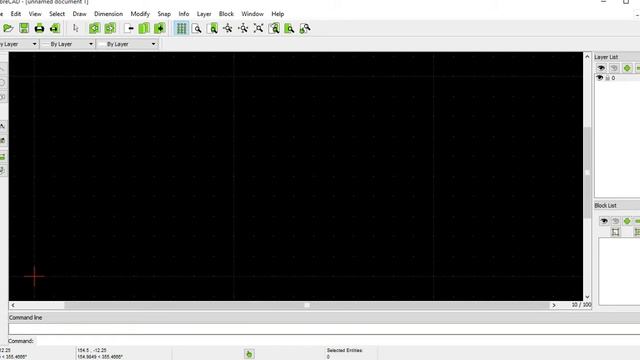Open the Modify menu
Image resolution: width=640 pixels, height=360 pixels.
click(x=140, y=14)
